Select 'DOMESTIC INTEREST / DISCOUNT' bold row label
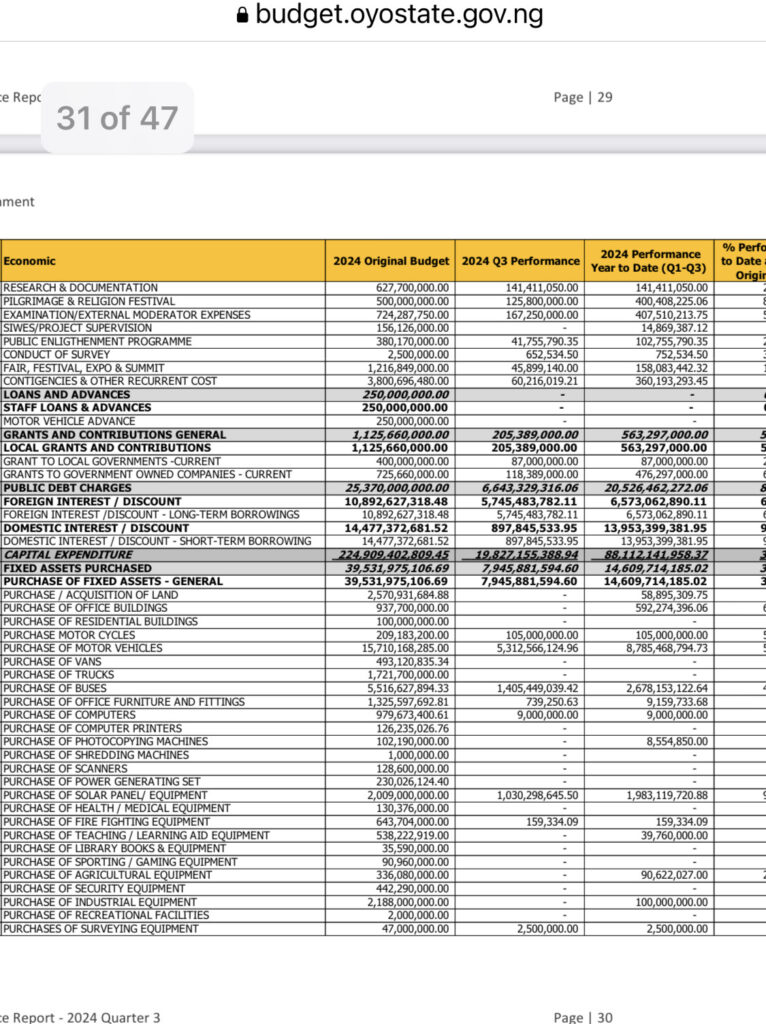Image resolution: width=766 pixels, height=1024 pixels. click(x=96, y=528)
